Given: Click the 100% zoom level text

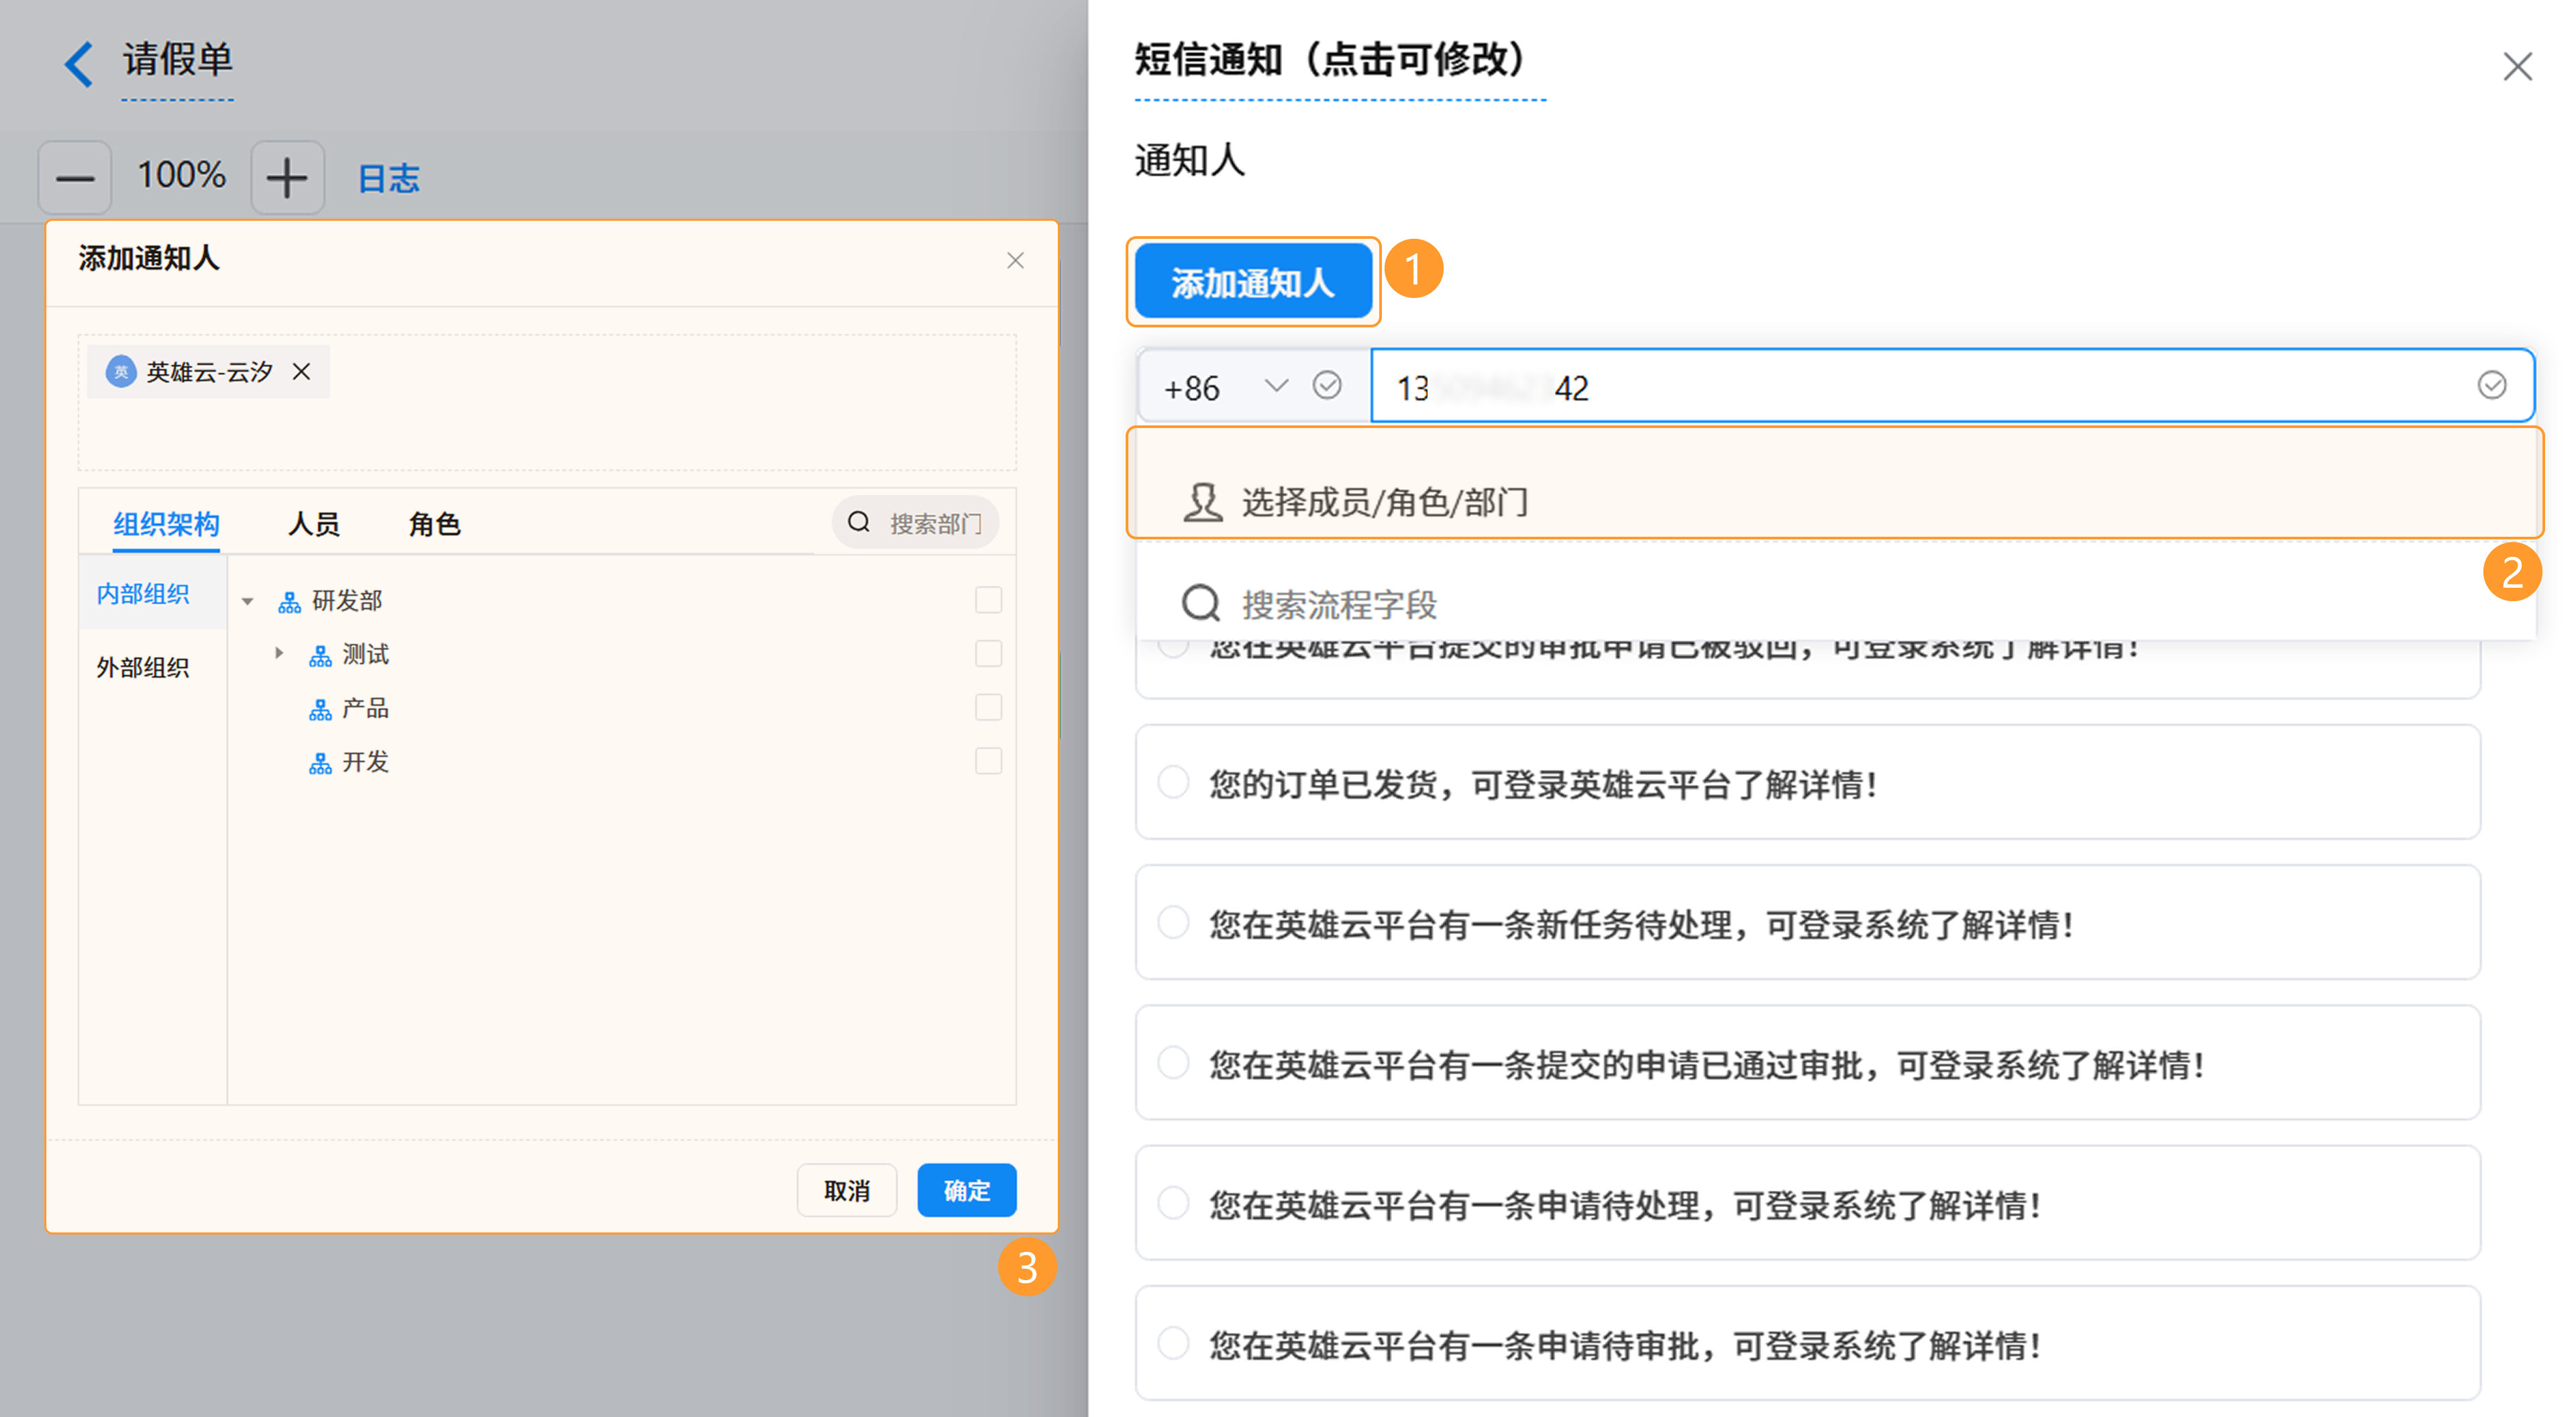Looking at the screenshot, I should pos(181,175).
